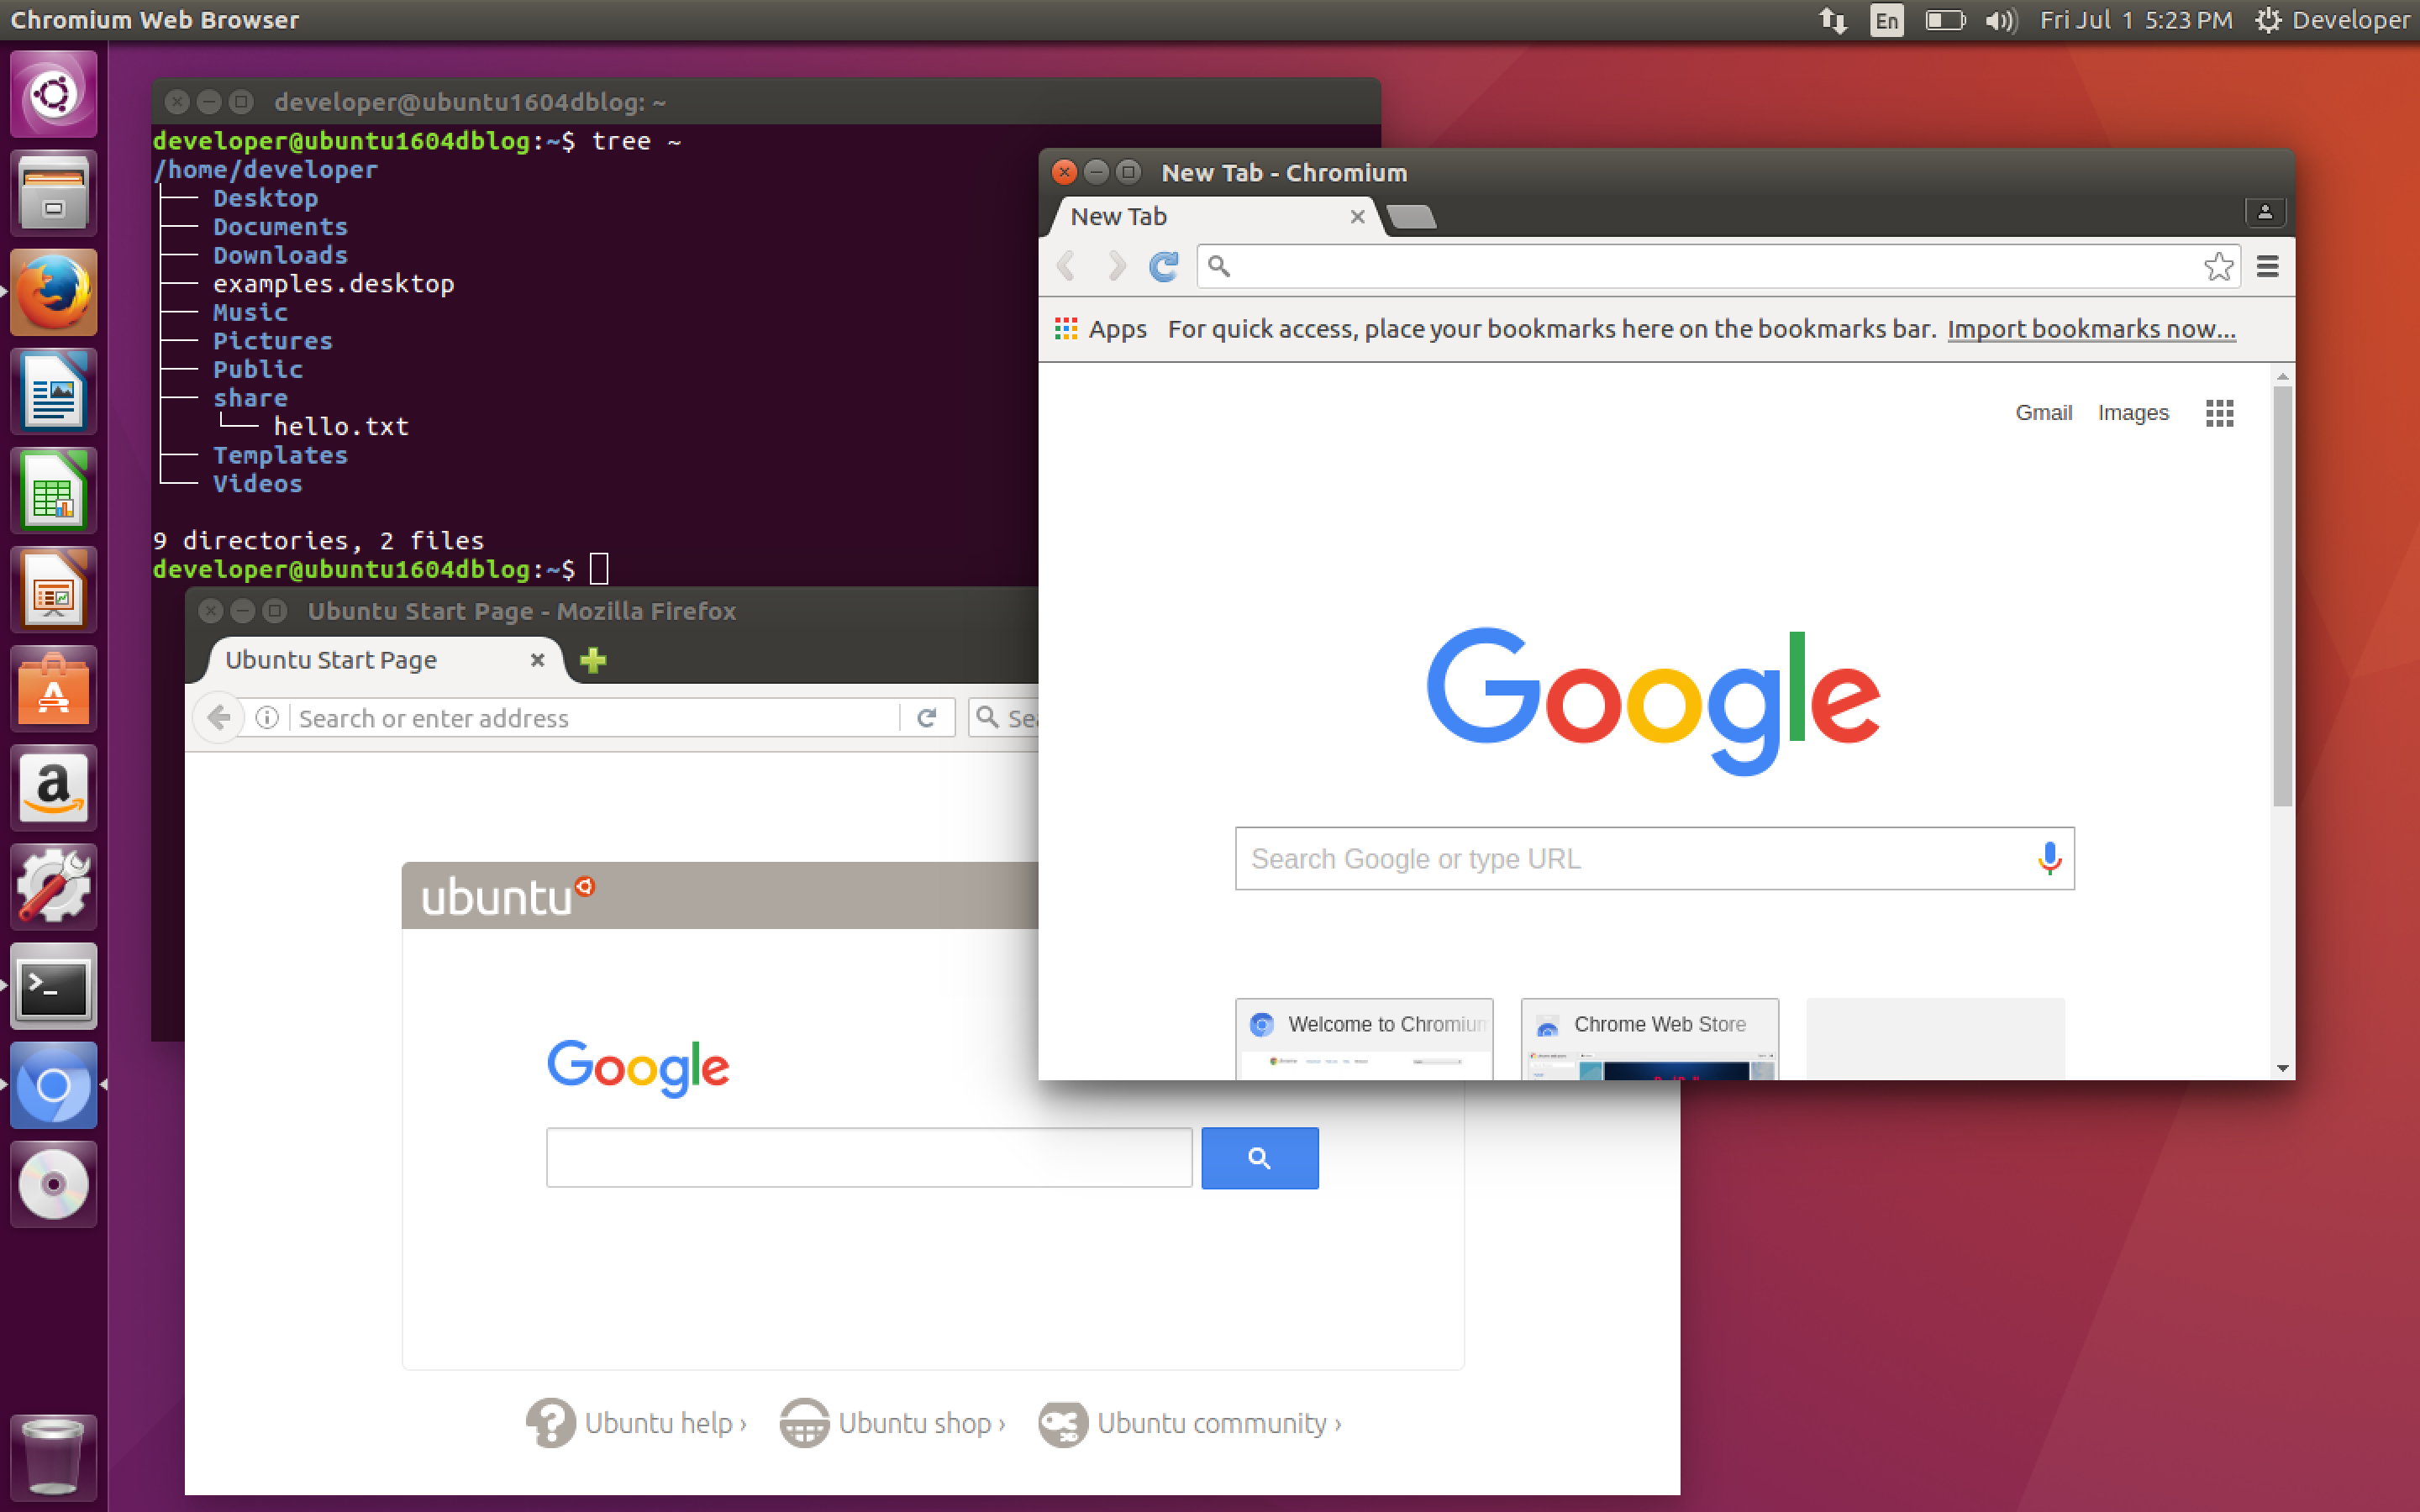Bookmark this page with the star icon
This screenshot has width=2420, height=1512.
tap(2217, 266)
